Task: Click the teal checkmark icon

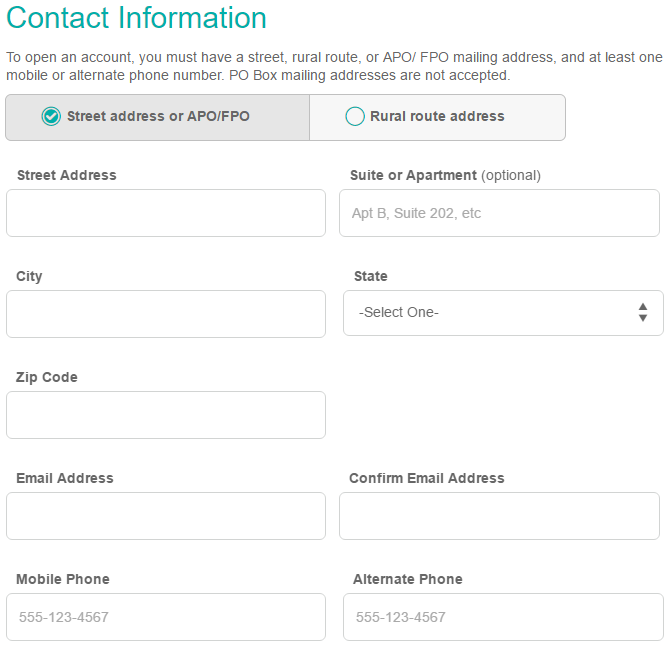Action: pyautogui.click(x=51, y=117)
